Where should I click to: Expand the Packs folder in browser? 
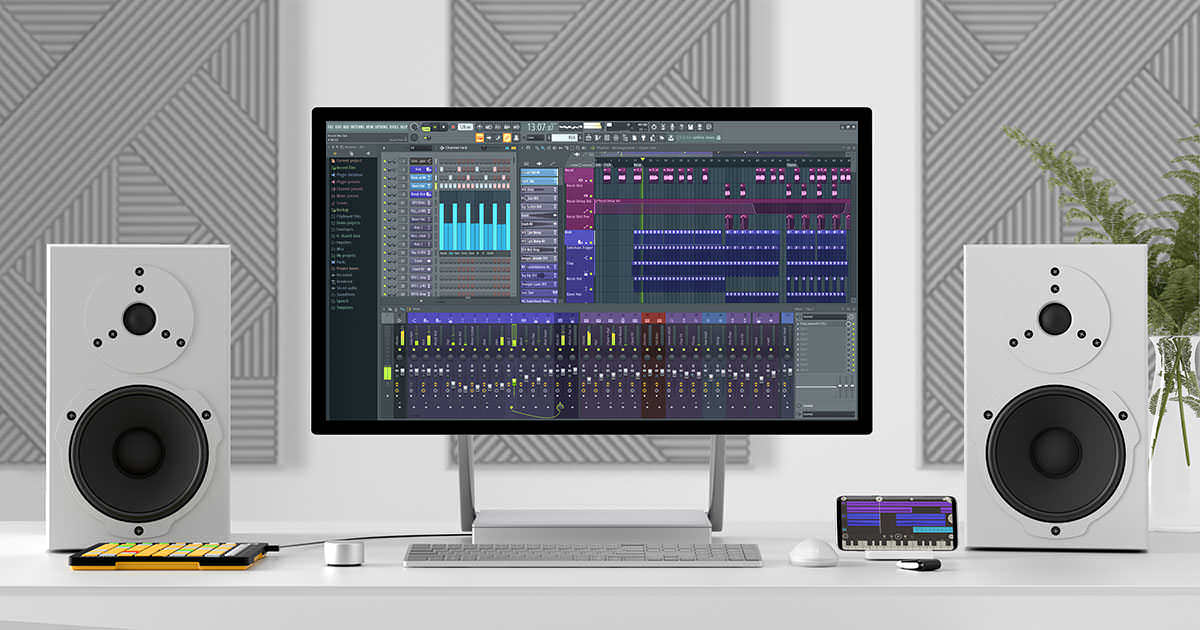tap(340, 262)
